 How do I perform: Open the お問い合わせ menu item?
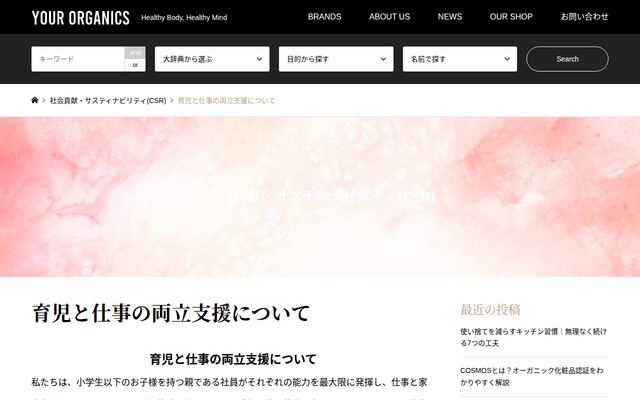click(x=584, y=17)
